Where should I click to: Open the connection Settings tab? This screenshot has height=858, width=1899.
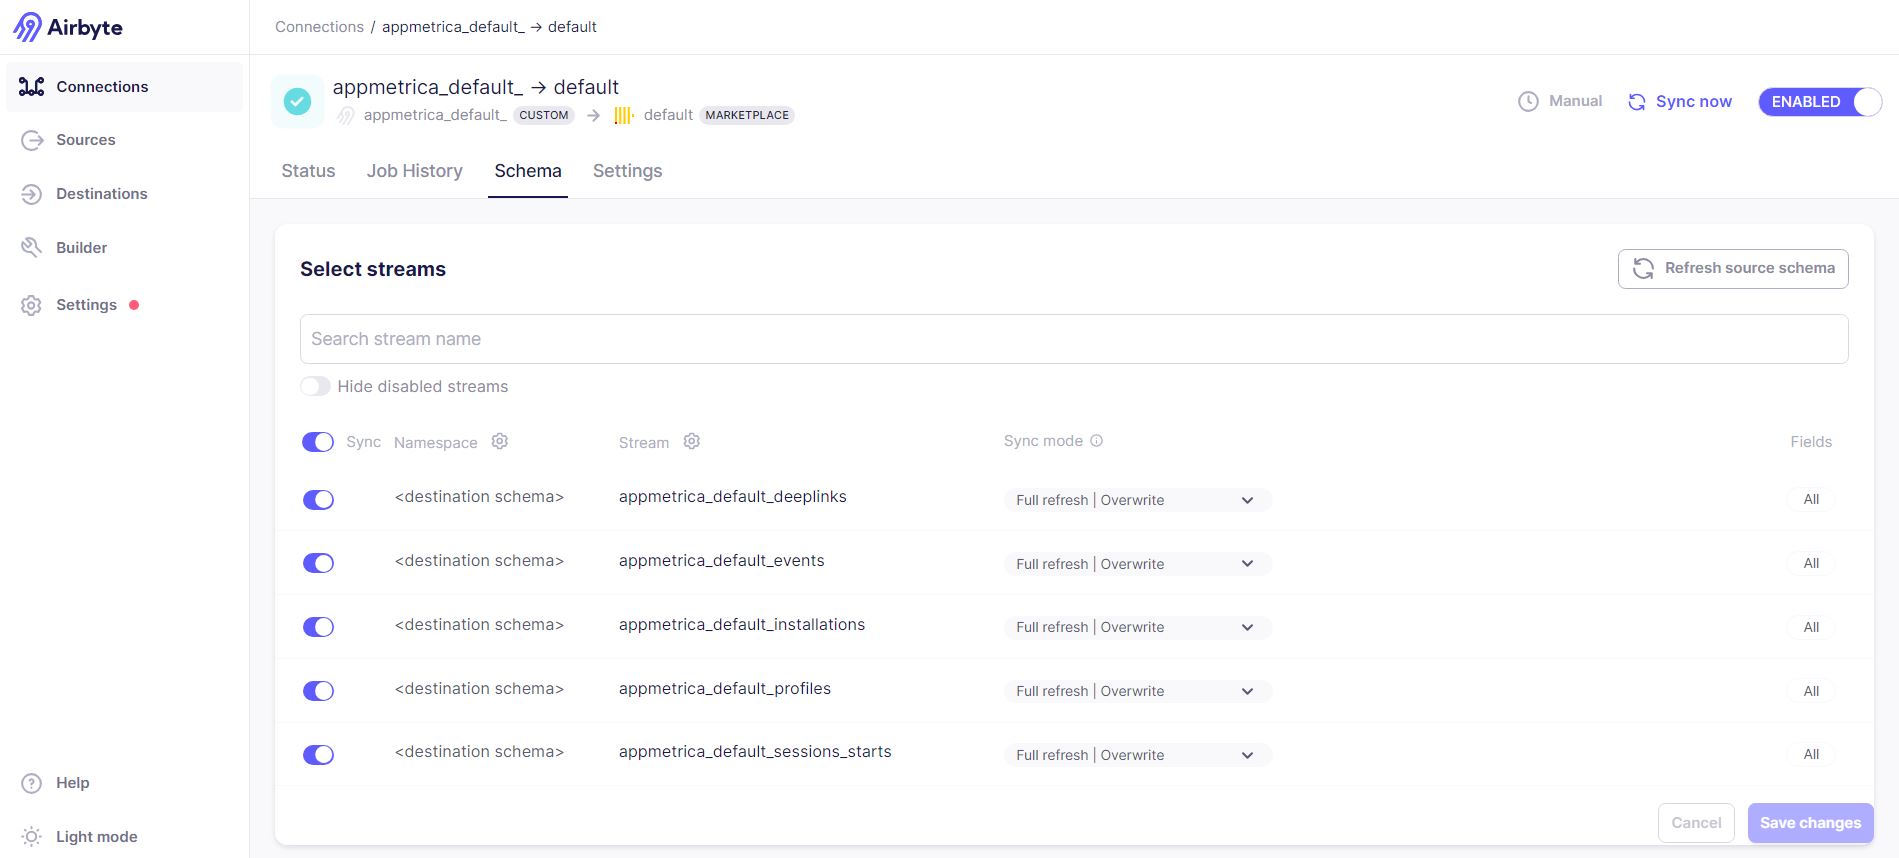[628, 171]
